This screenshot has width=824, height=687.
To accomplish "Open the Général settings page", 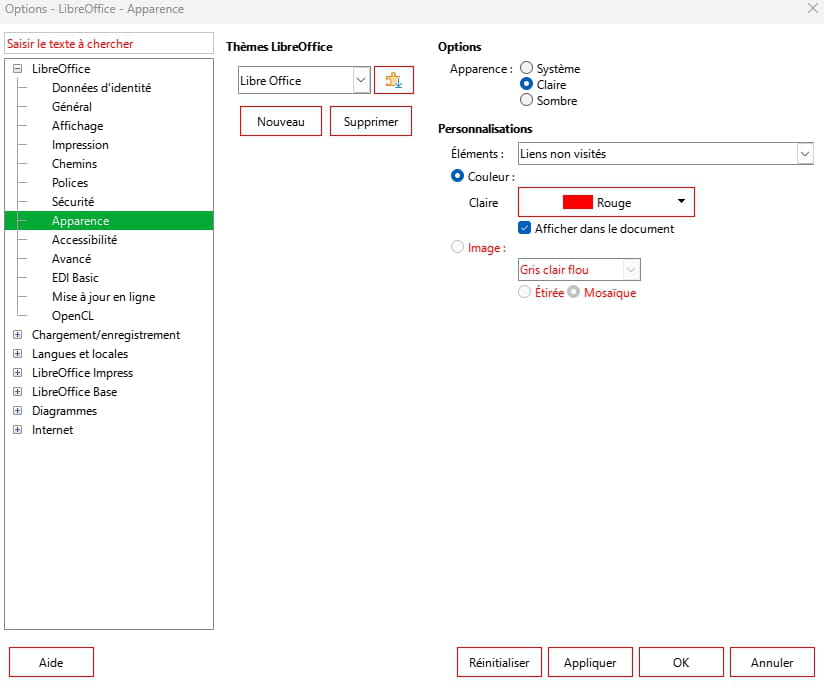I will 71,107.
